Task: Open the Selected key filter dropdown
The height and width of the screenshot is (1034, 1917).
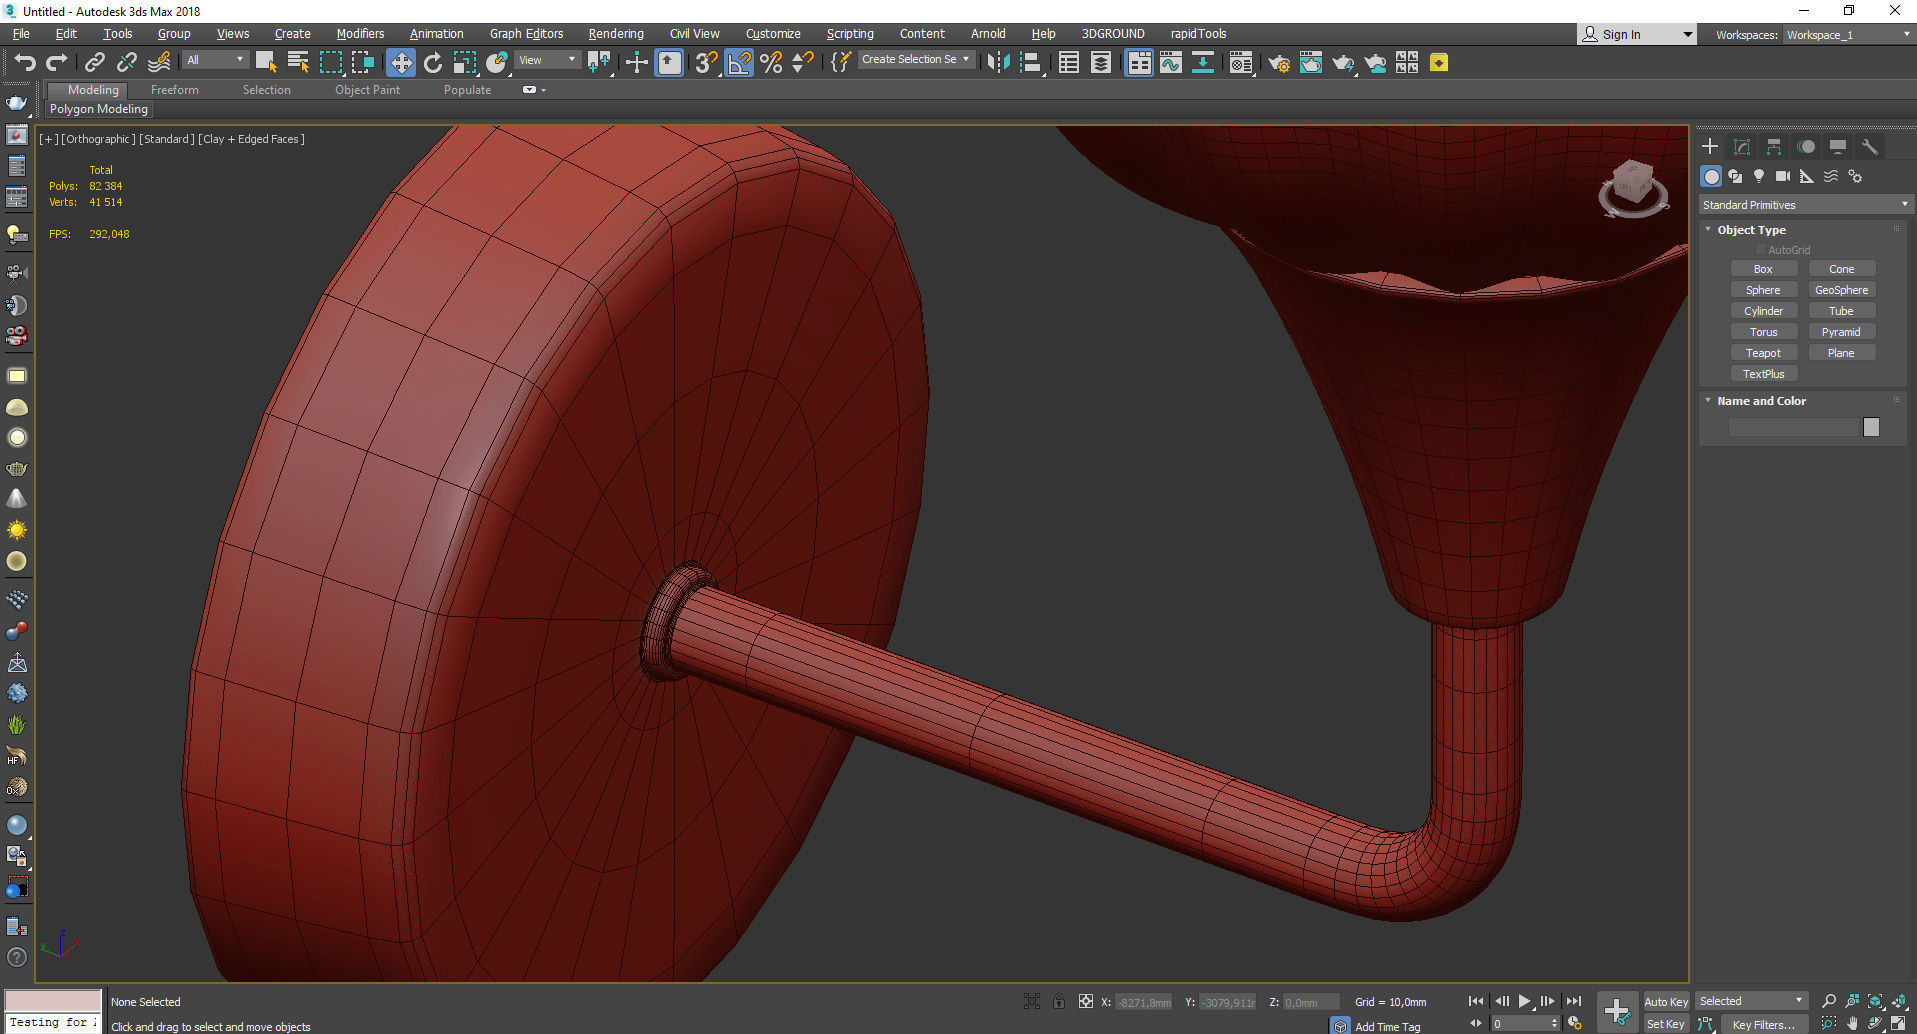Action: (x=1752, y=1001)
